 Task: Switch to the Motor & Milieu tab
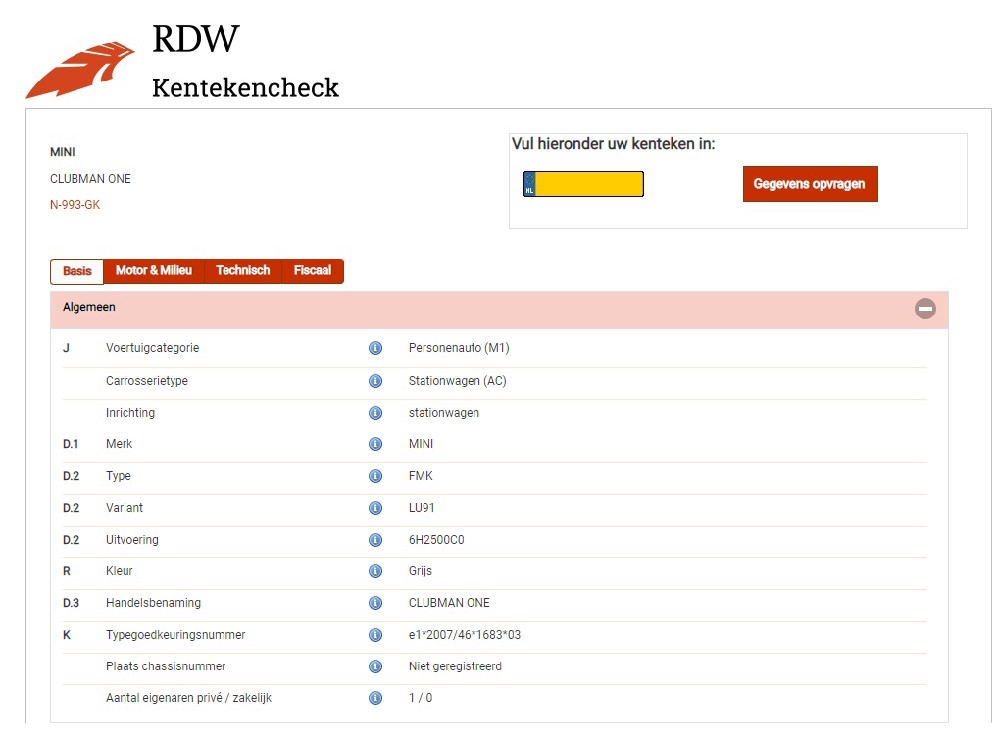click(154, 271)
